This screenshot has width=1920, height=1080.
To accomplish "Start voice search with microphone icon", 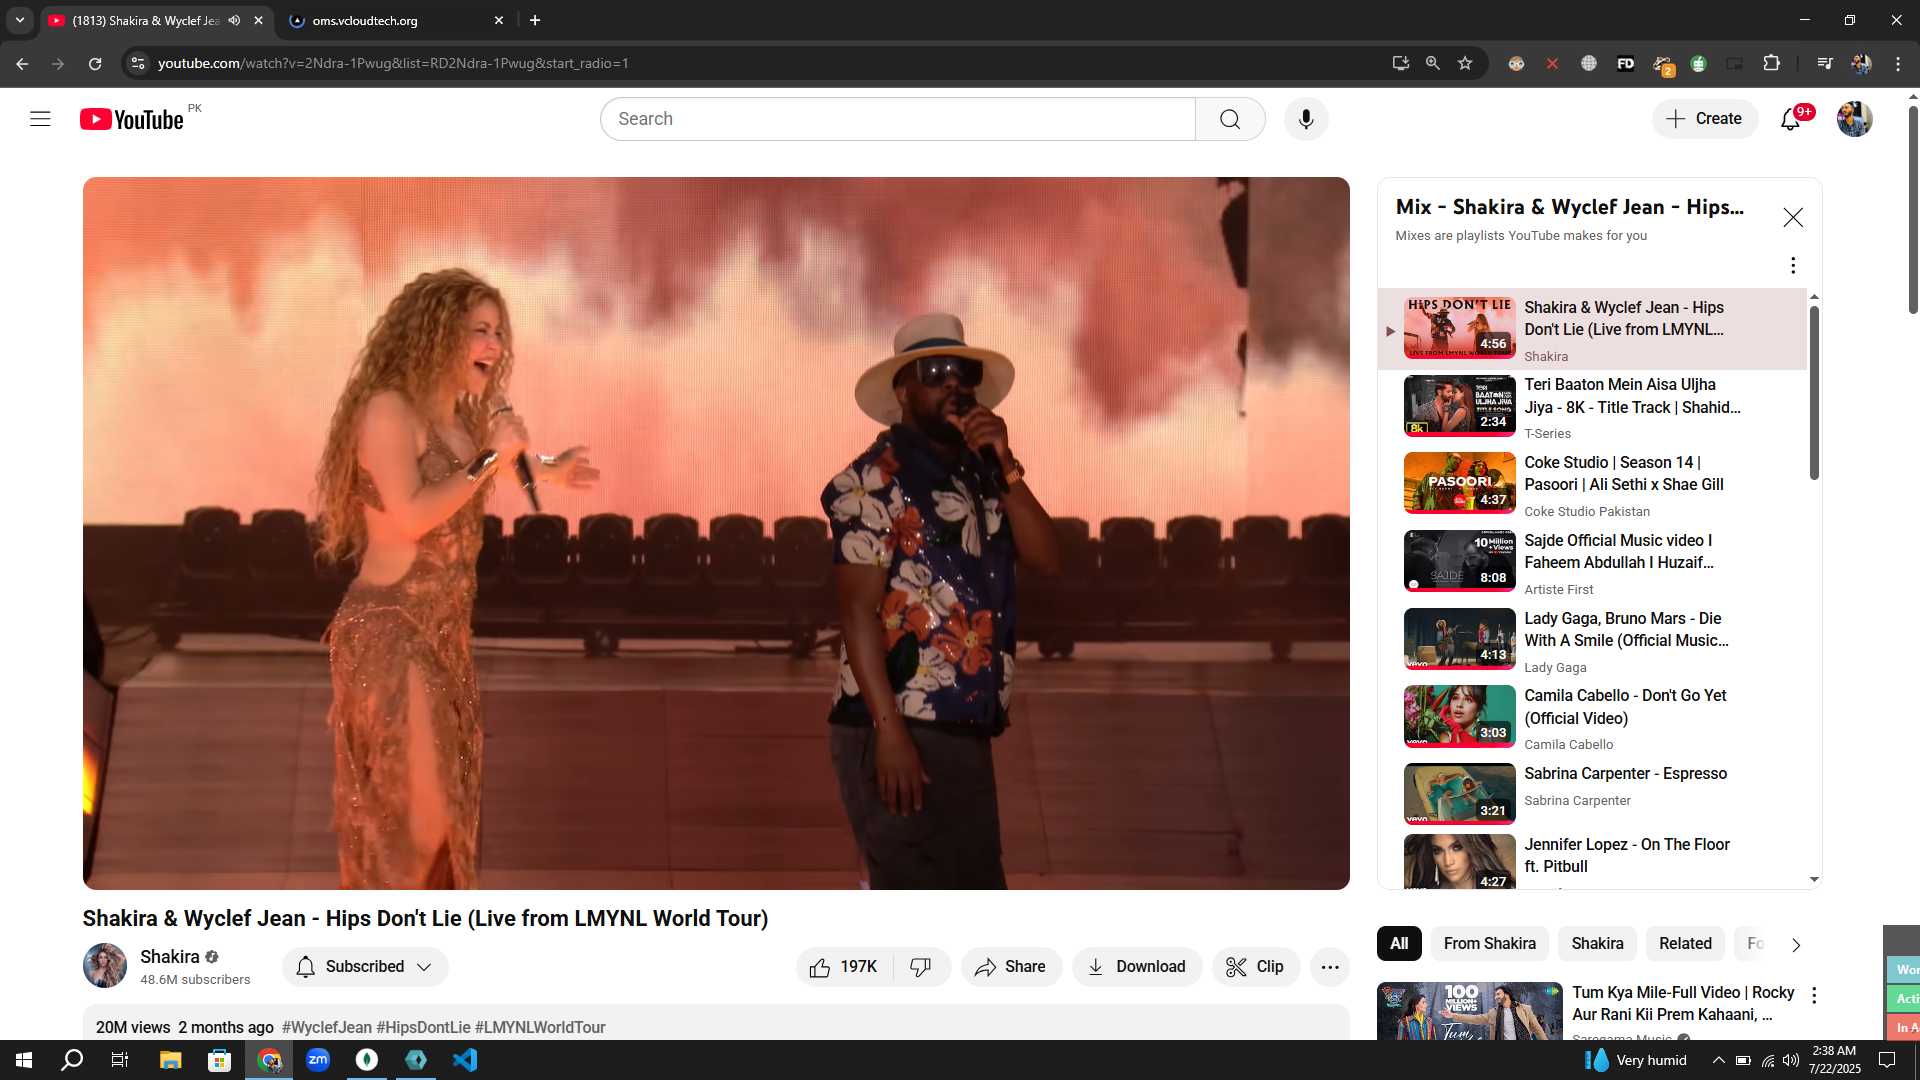I will click(x=1306, y=119).
